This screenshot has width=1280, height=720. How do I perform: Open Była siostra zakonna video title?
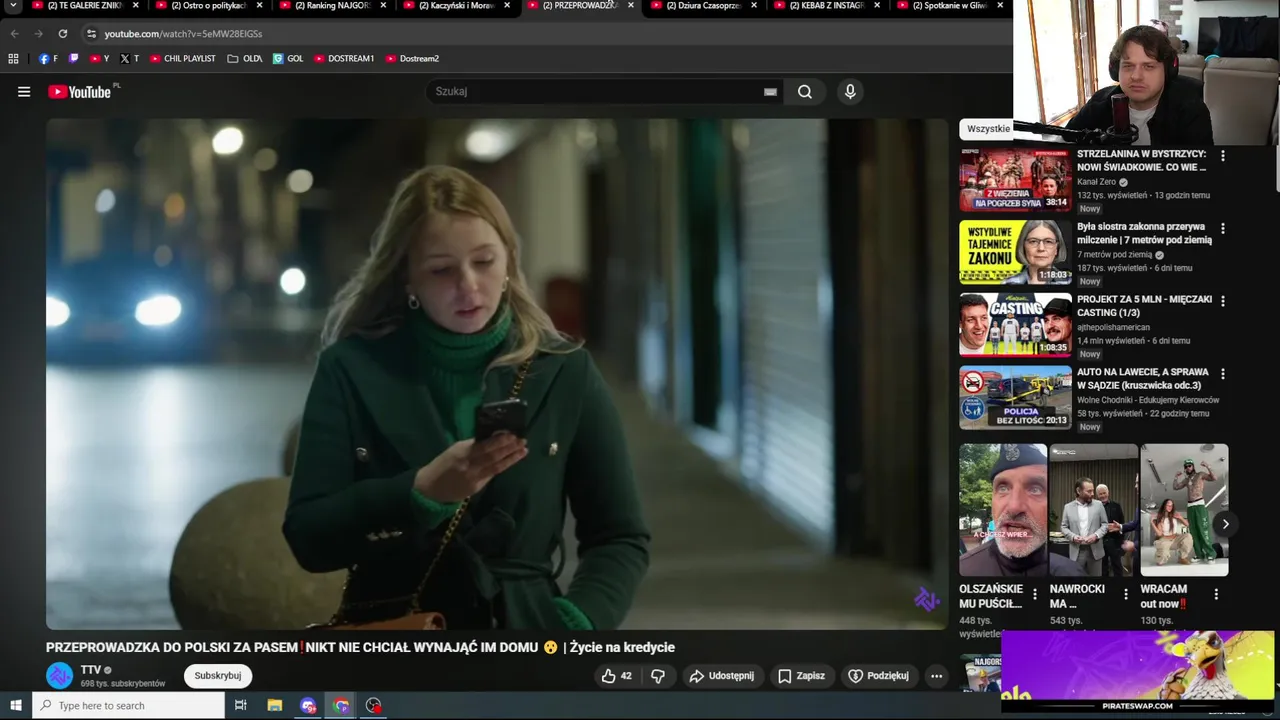(x=1144, y=233)
